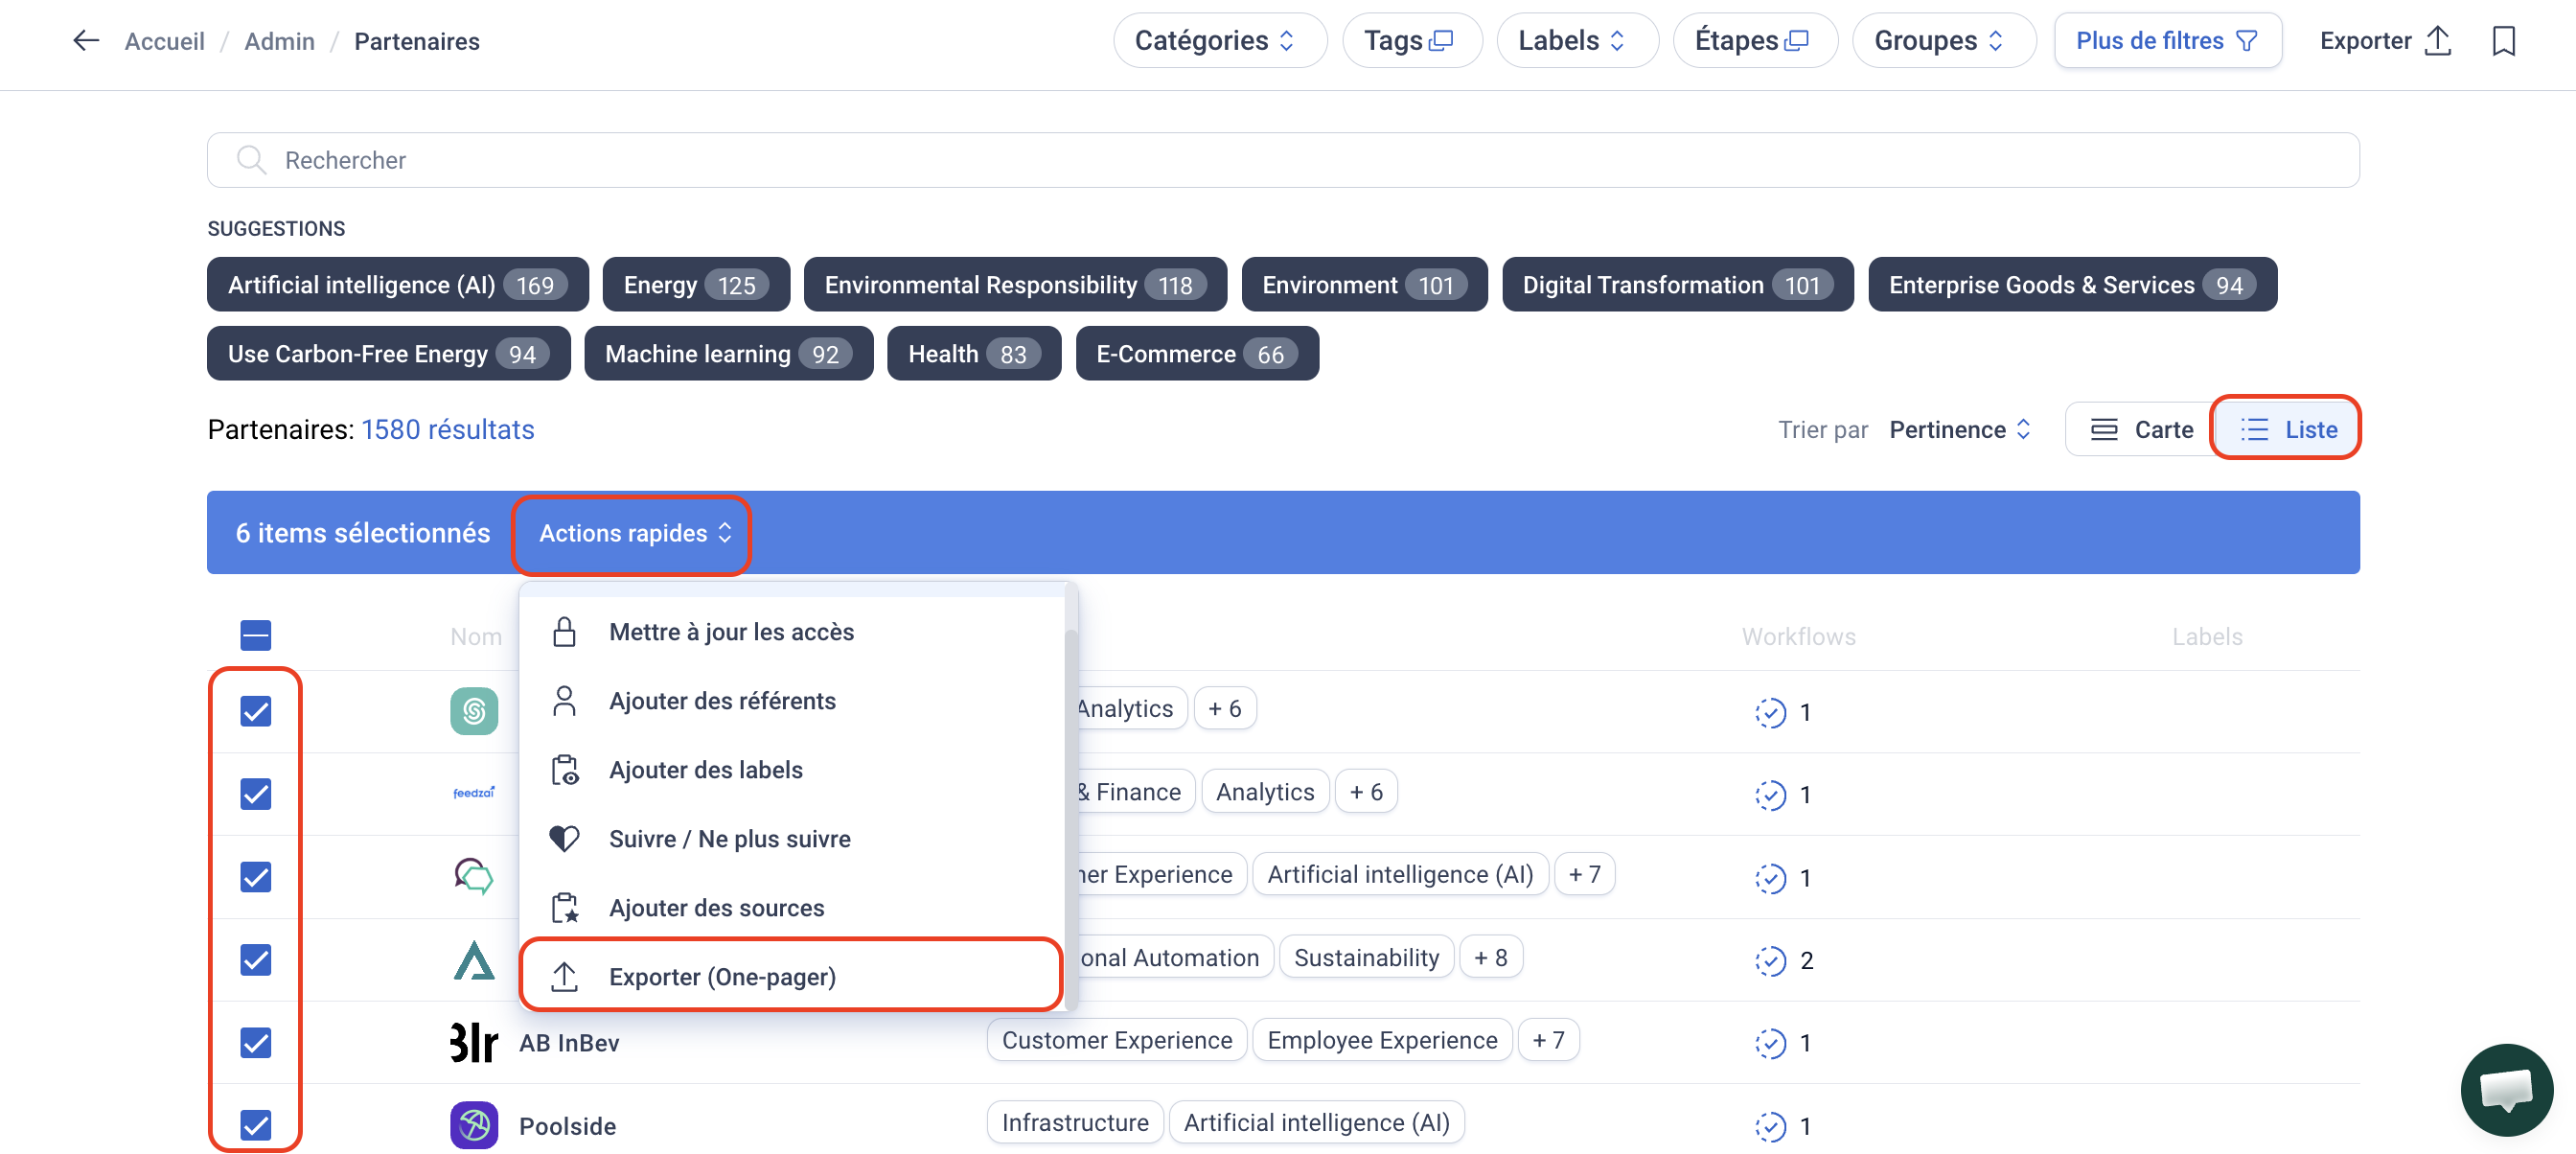The image size is (2576, 1154).
Task: Click the Infrastructure tag
Action: 1074,1122
